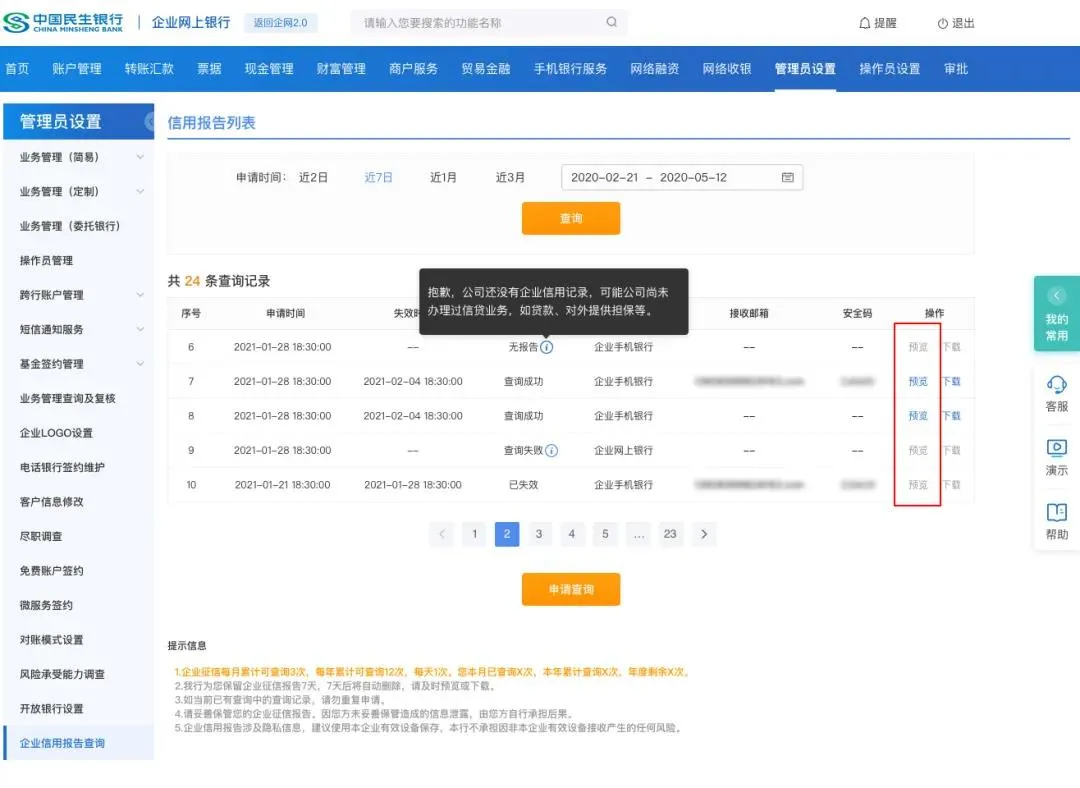Switch to the 网络融资 tab
Screen dimensions: 1080x788
[x=654, y=68]
